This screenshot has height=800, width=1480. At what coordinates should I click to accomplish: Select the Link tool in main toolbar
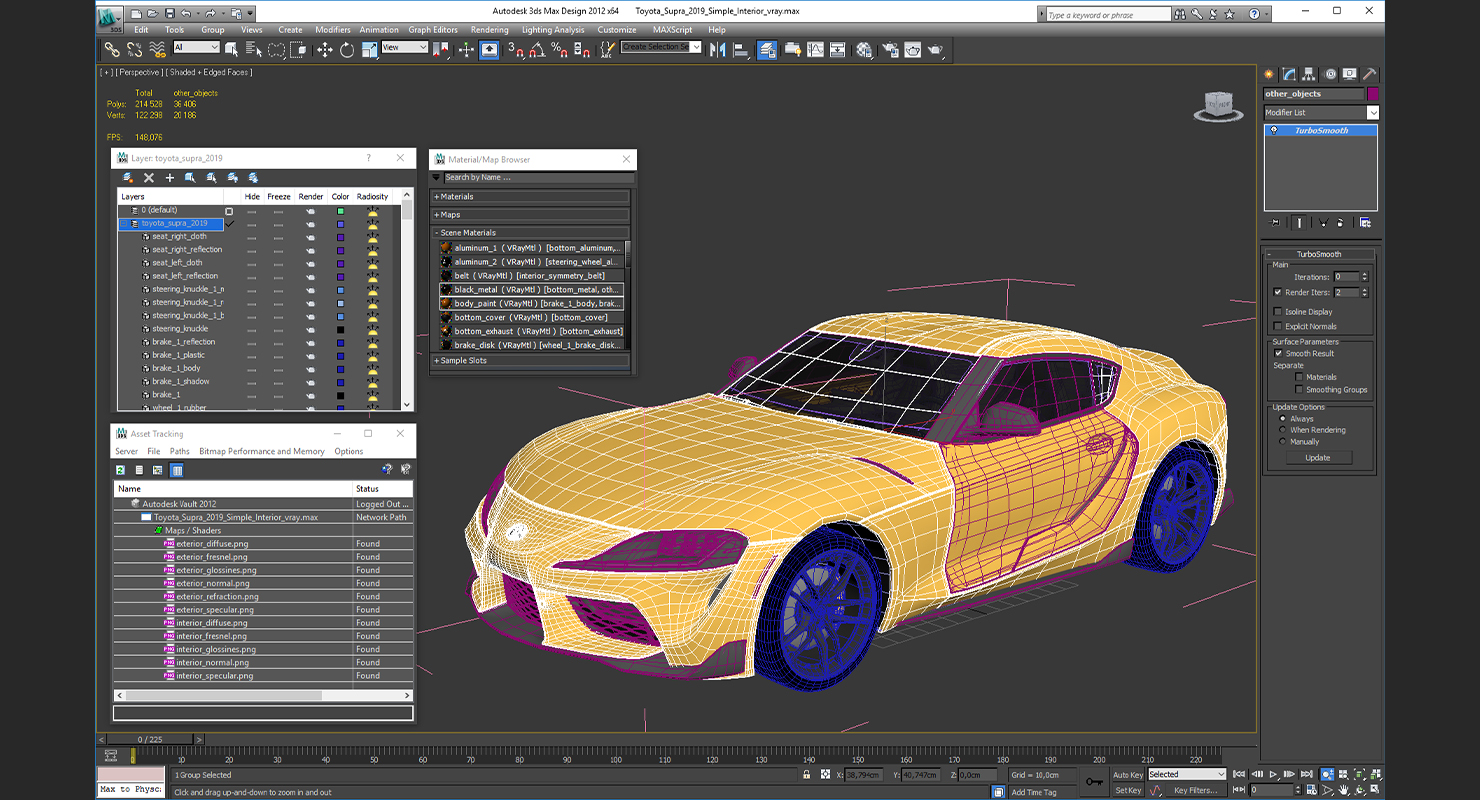click(x=111, y=49)
